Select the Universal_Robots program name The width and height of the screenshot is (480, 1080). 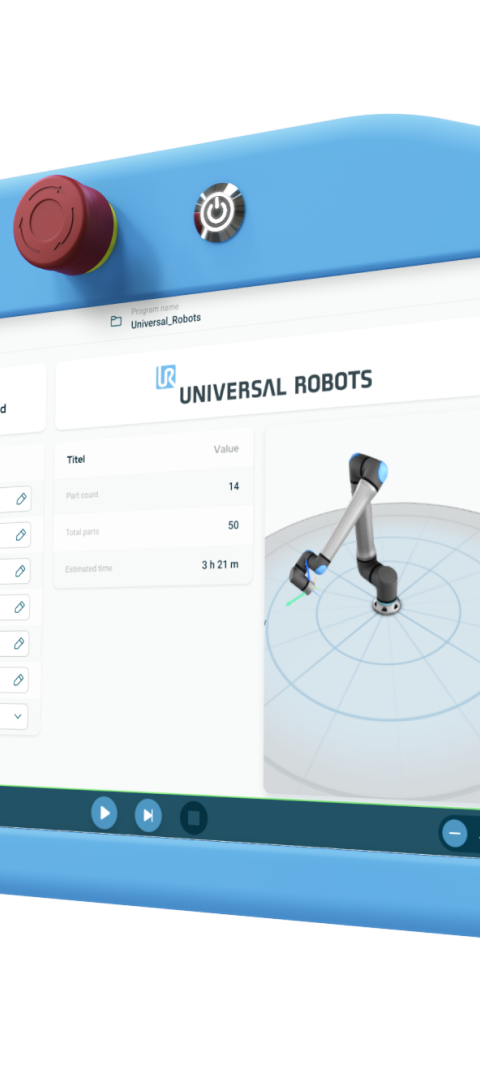tap(166, 320)
